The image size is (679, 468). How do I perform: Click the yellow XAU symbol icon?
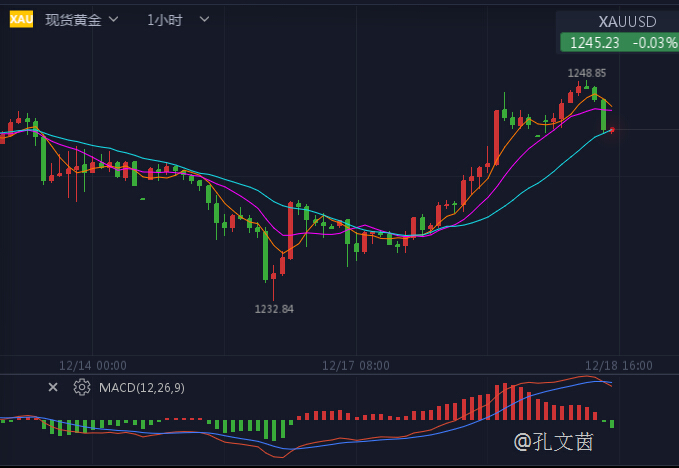[21, 19]
